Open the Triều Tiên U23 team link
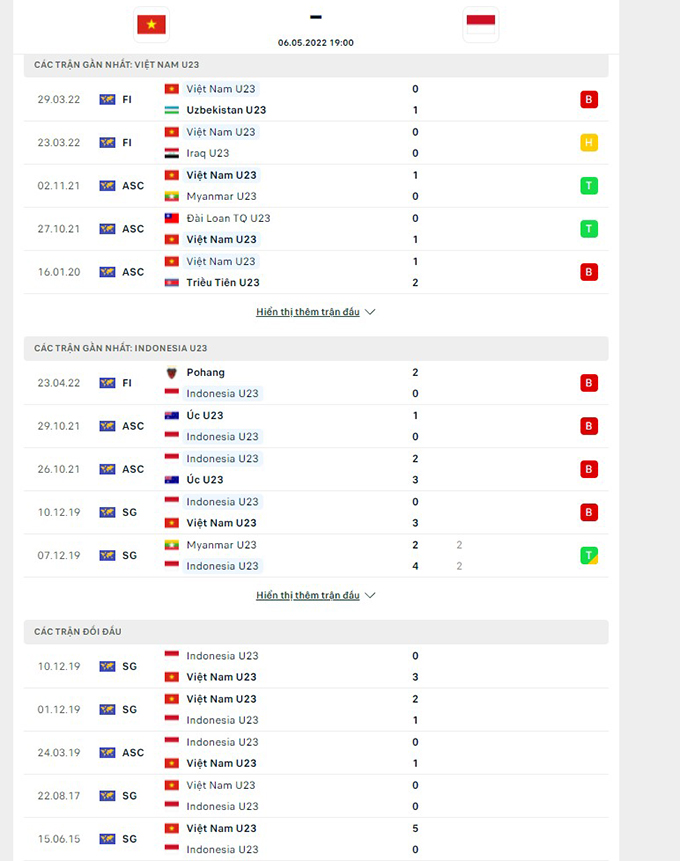This screenshot has width=680, height=861. (221, 283)
